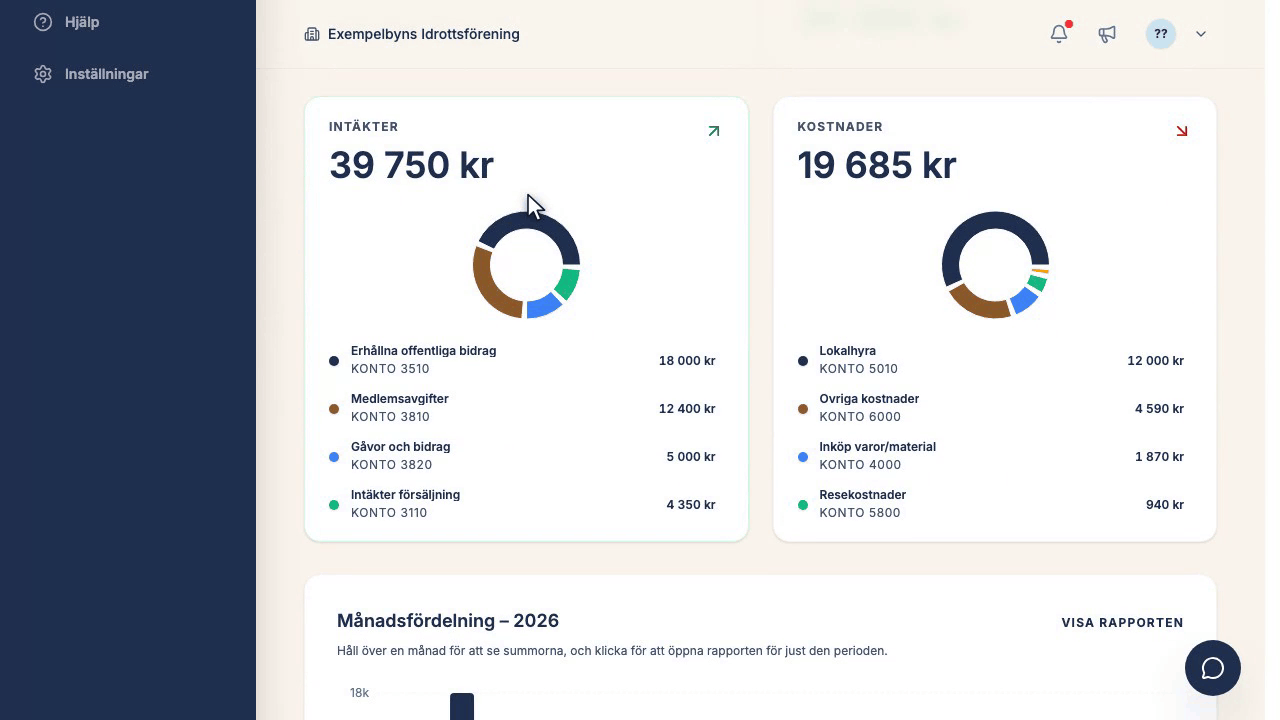The height and width of the screenshot is (720, 1280).
Task: Open the notifications bell
Action: 1059,34
